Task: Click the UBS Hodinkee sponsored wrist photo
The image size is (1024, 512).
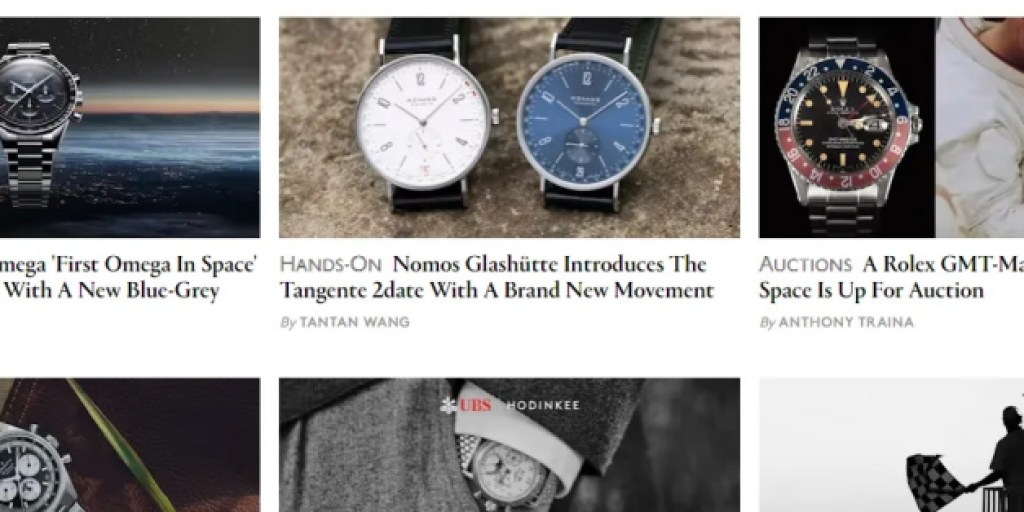Action: tap(509, 445)
